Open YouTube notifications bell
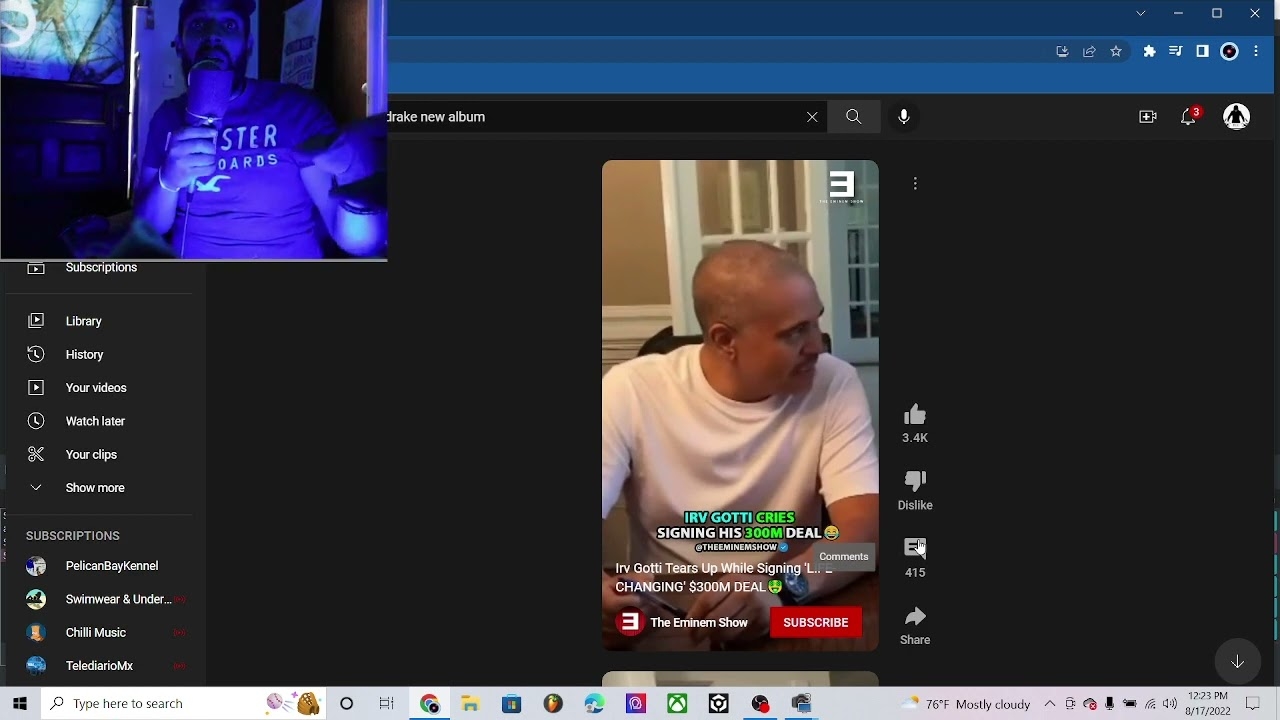 (1188, 117)
